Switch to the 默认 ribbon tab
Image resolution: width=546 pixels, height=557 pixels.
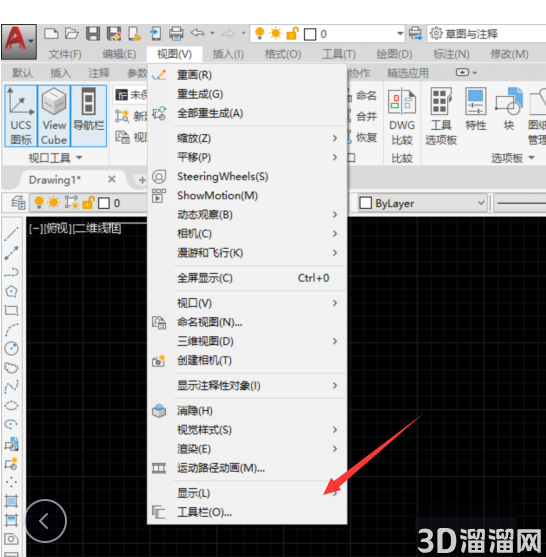click(x=22, y=73)
